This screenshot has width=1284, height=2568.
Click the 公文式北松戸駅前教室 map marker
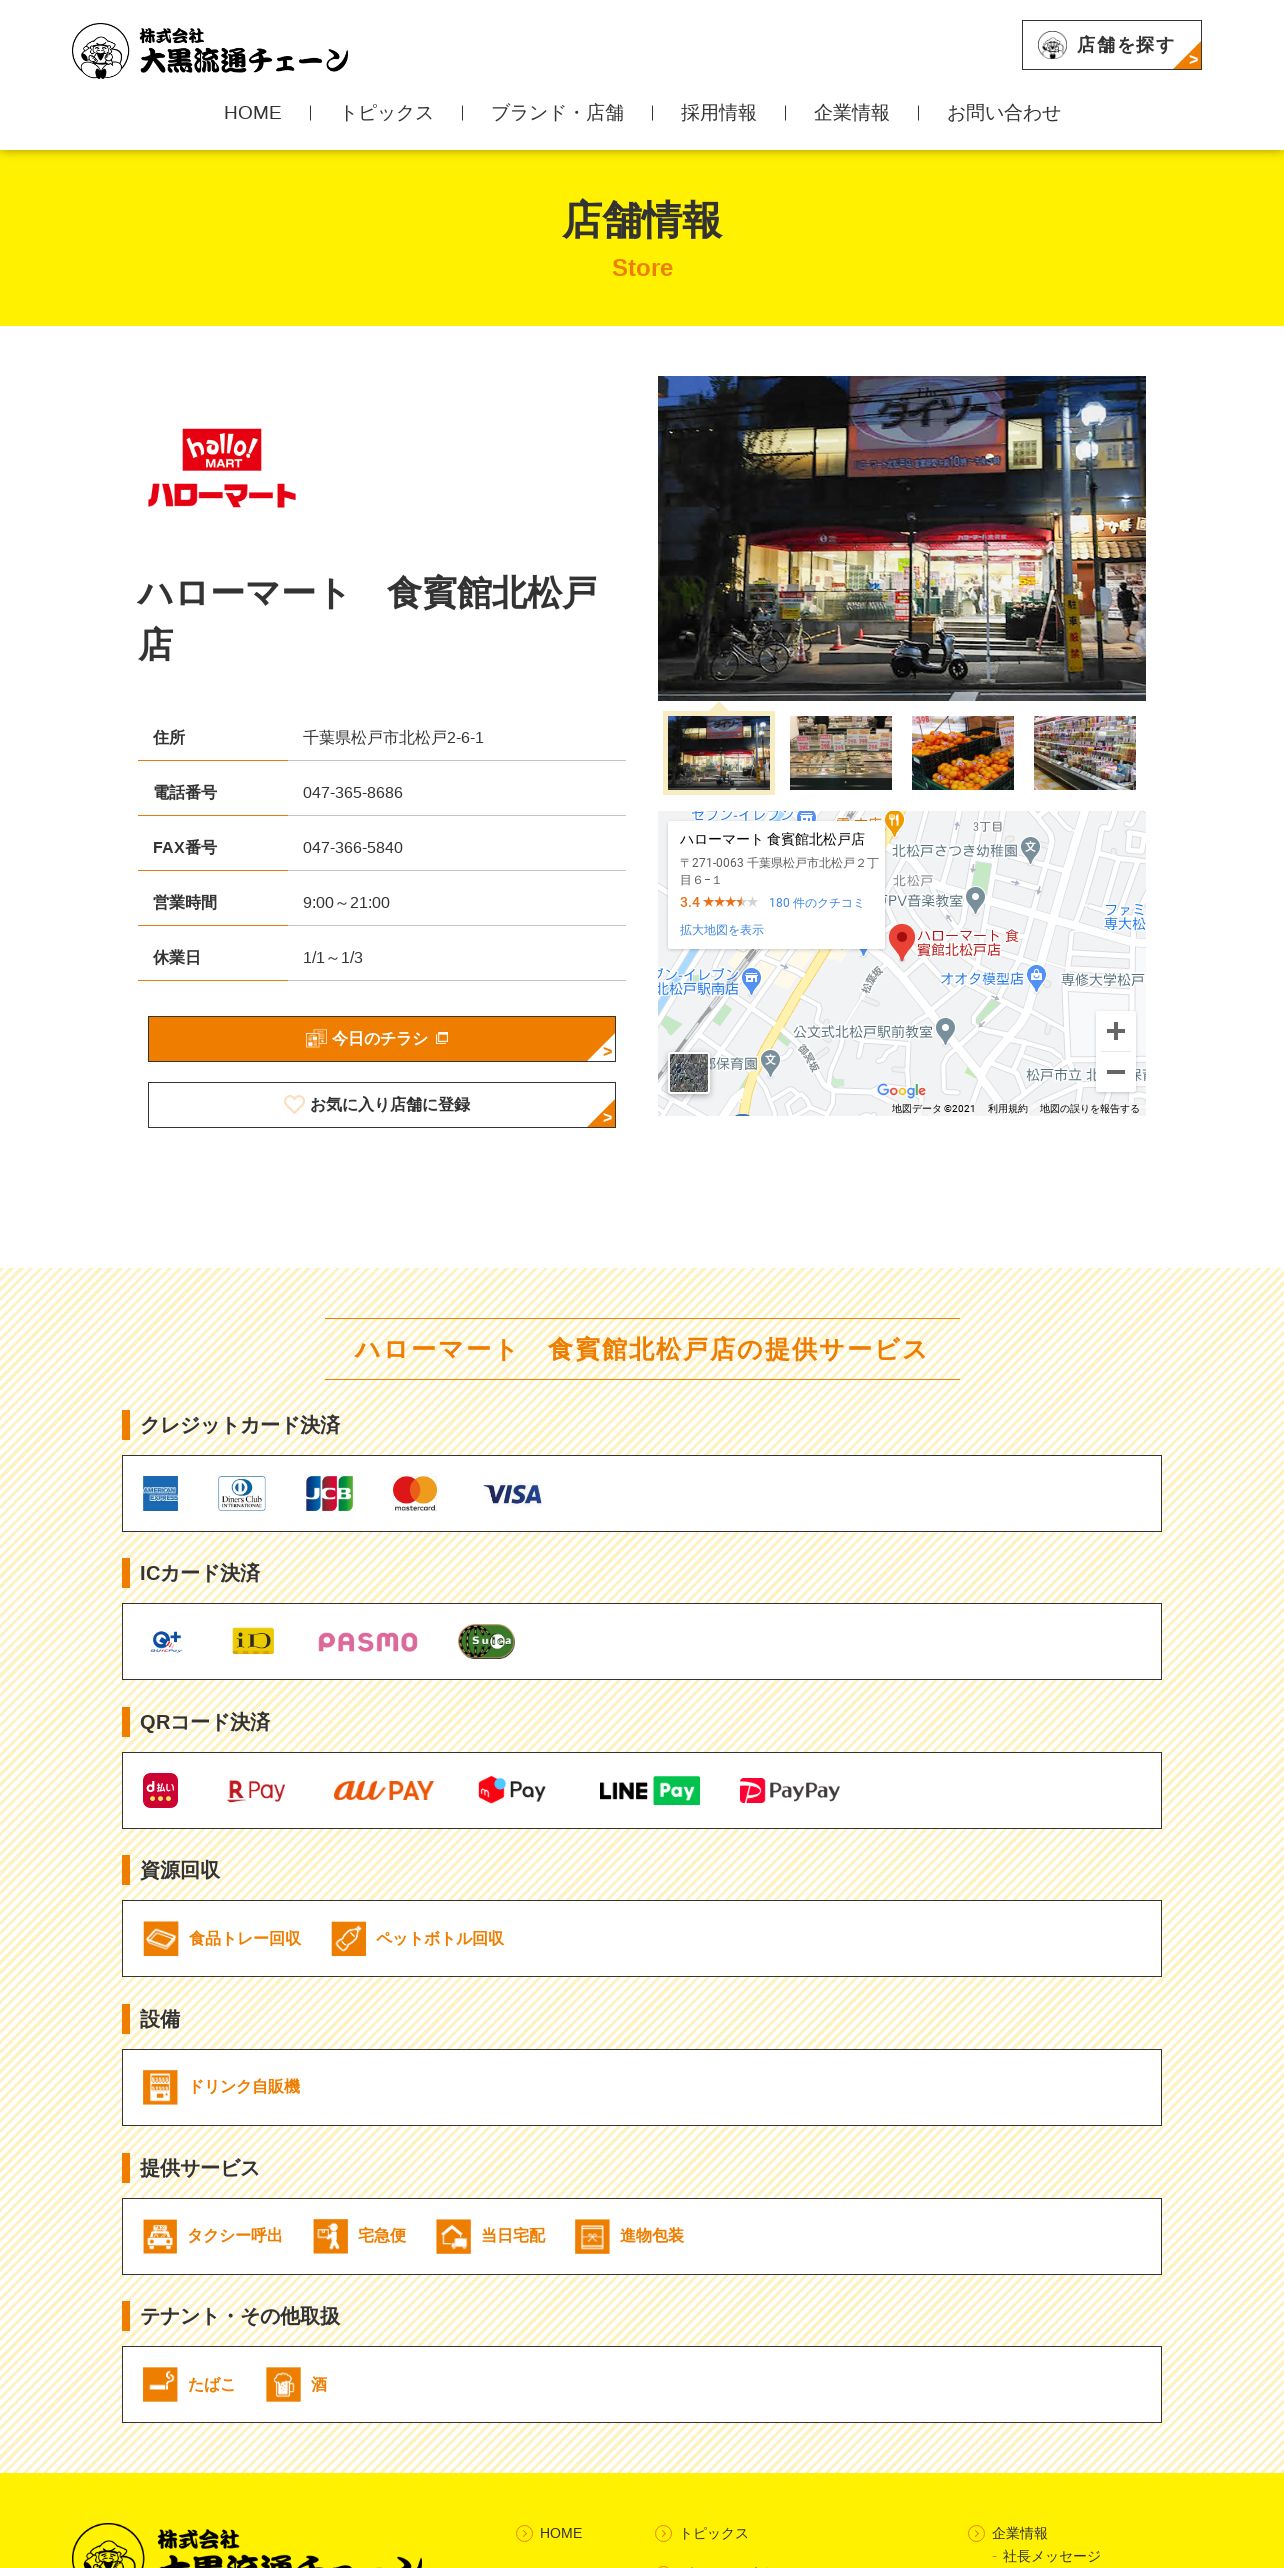(945, 1029)
